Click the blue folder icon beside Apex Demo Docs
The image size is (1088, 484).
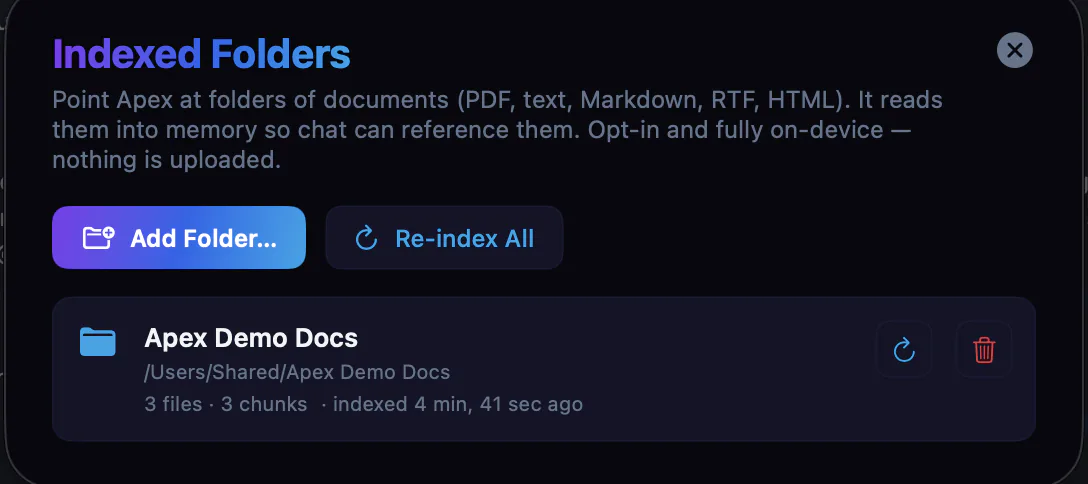click(x=98, y=342)
